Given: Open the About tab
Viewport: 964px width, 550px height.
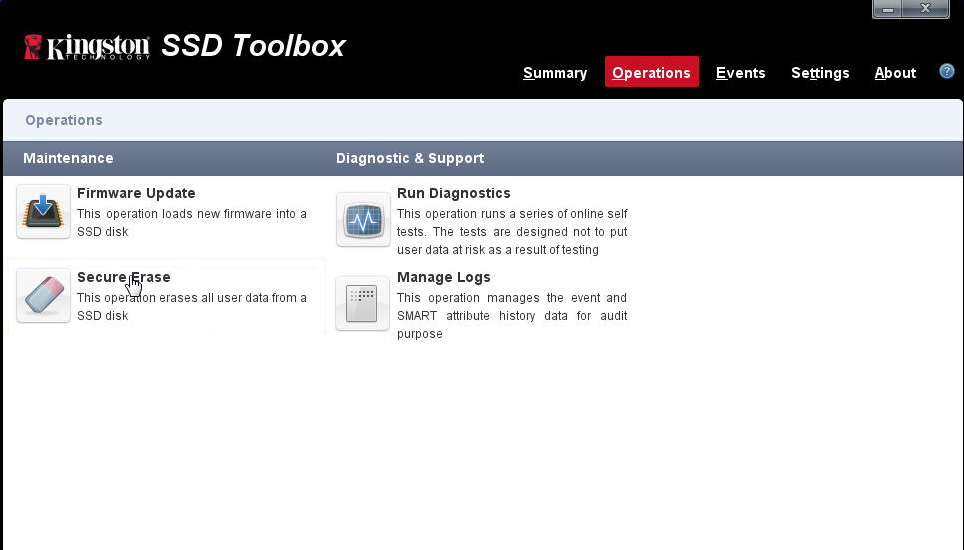Looking at the screenshot, I should tap(895, 73).
